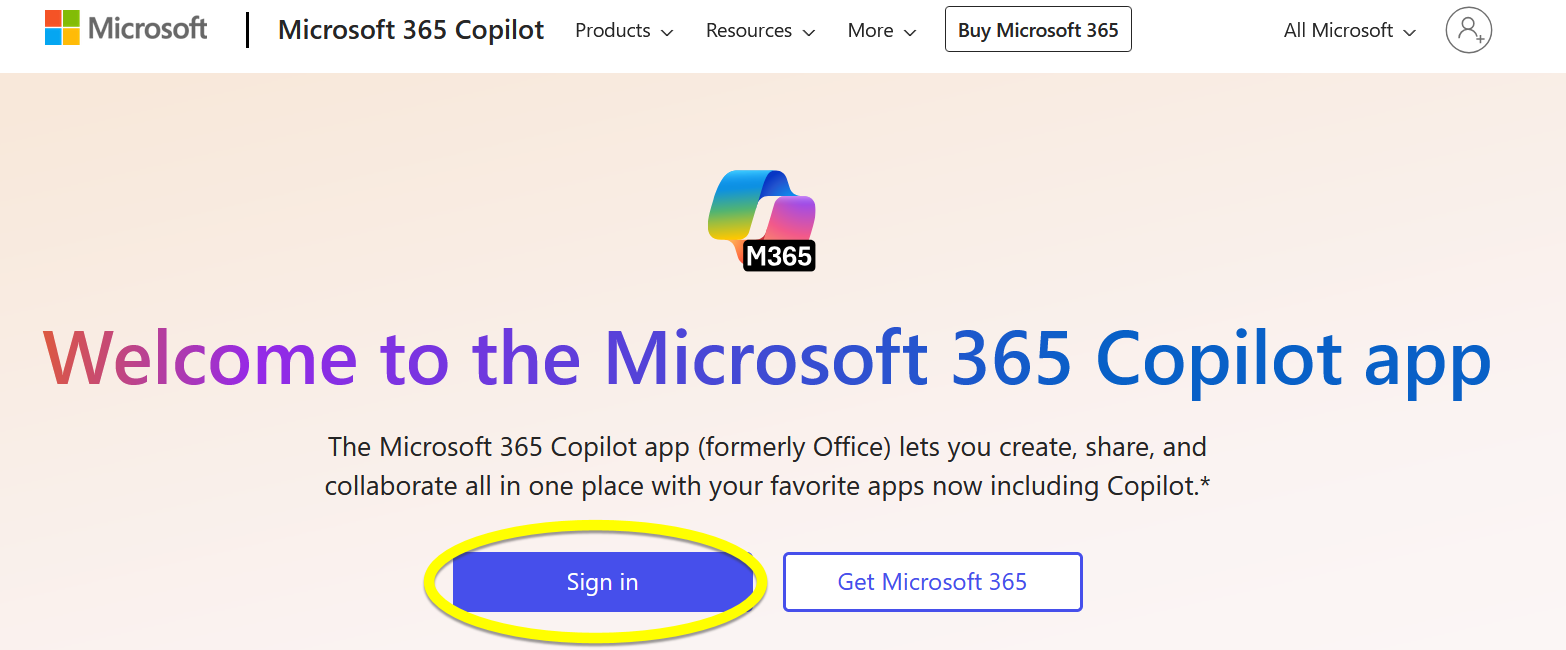Expand the chevron next to Products
This screenshot has width=1566, height=650.
click(667, 33)
